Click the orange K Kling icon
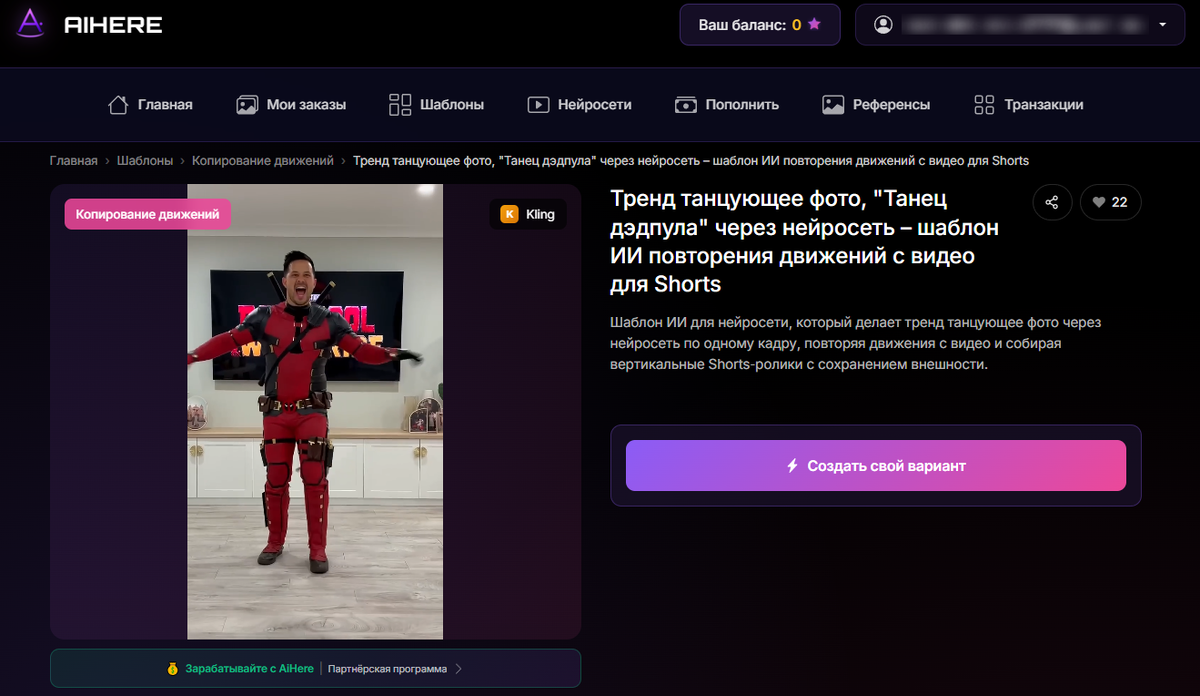 pos(509,214)
